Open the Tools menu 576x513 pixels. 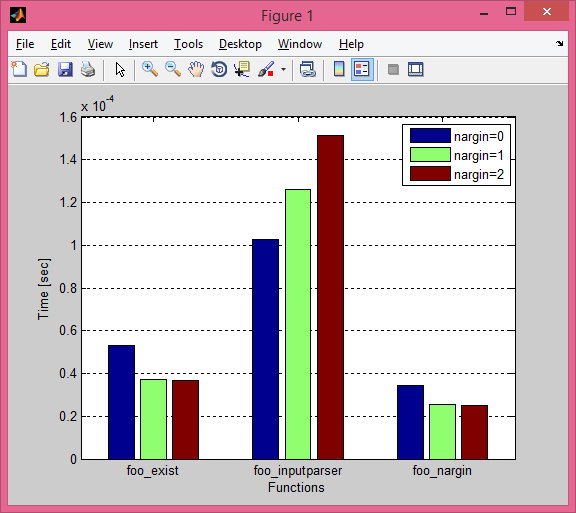(188, 44)
